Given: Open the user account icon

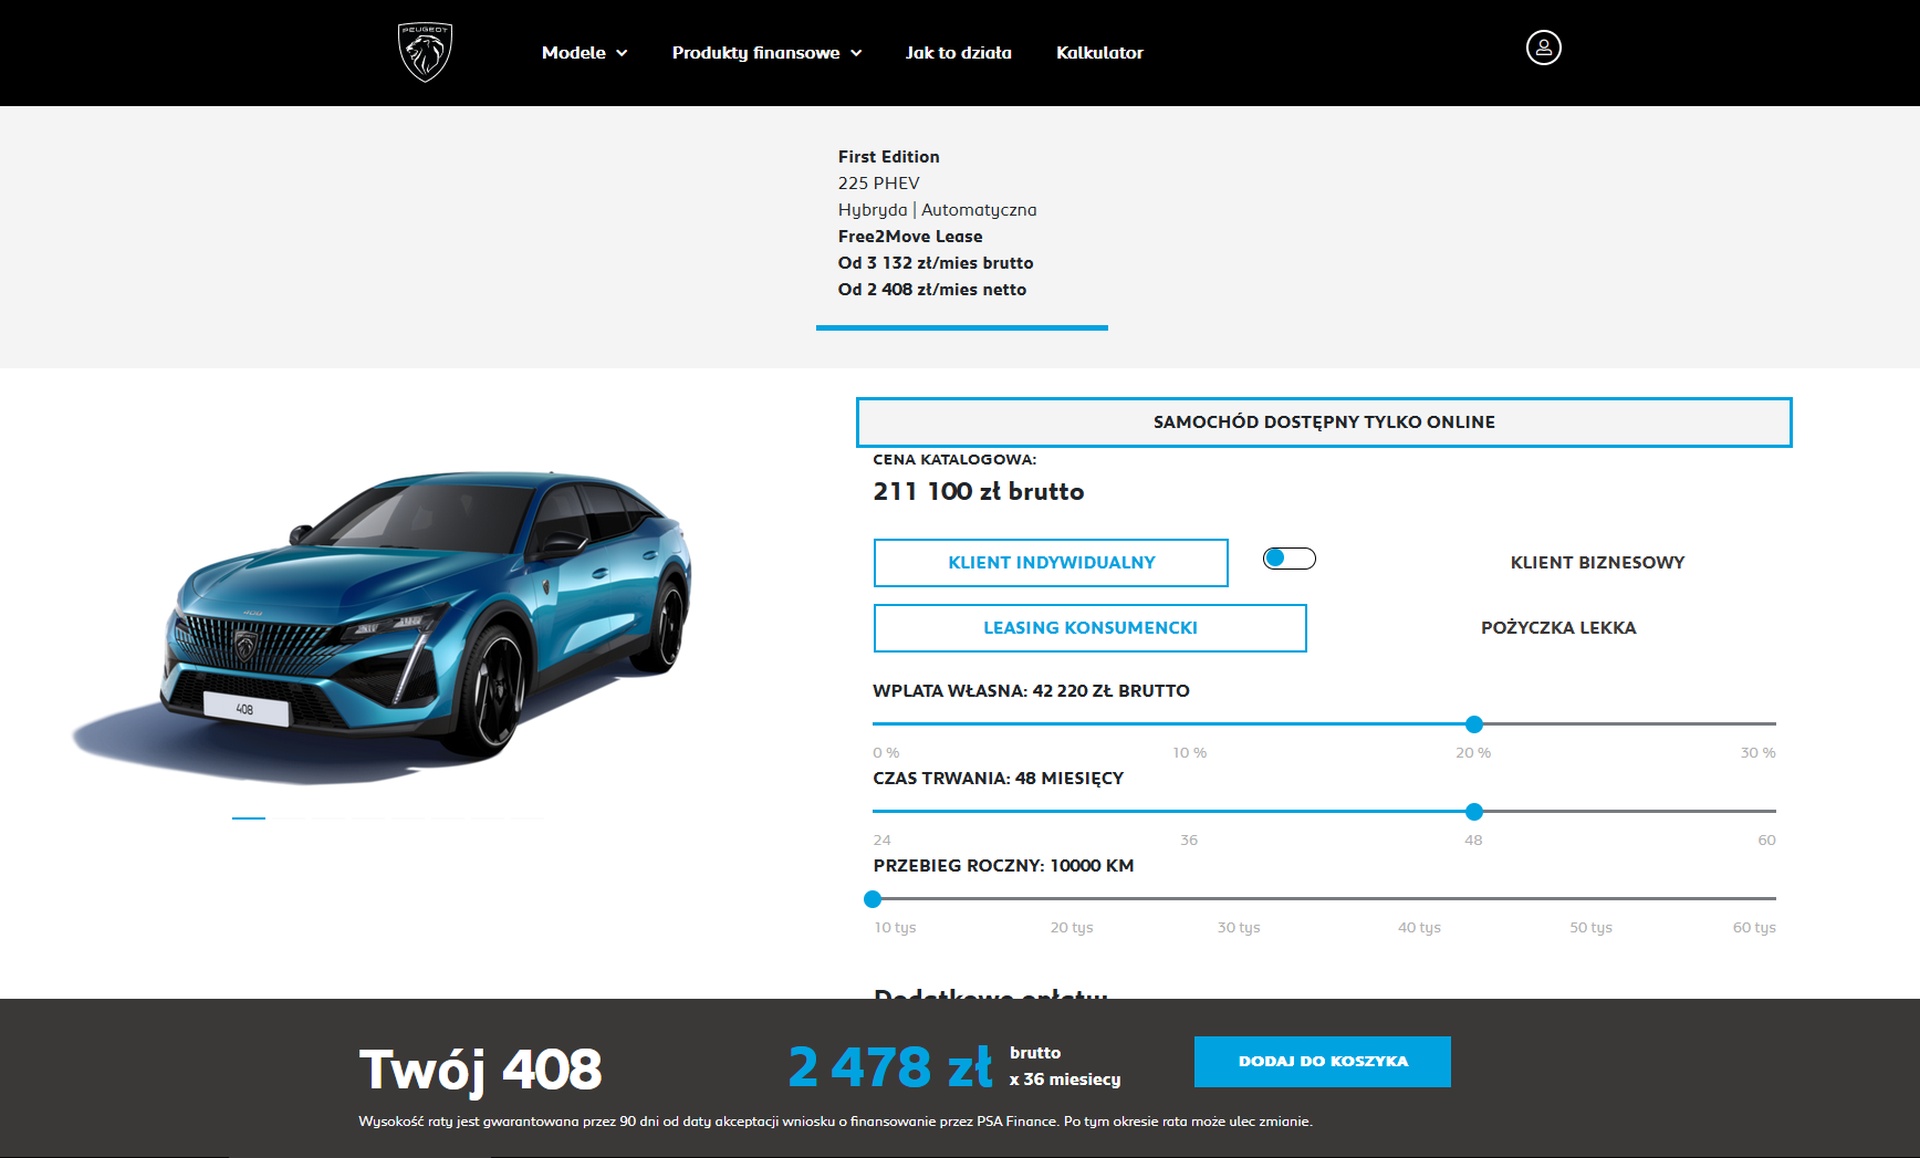Looking at the screenshot, I should pyautogui.click(x=1543, y=48).
